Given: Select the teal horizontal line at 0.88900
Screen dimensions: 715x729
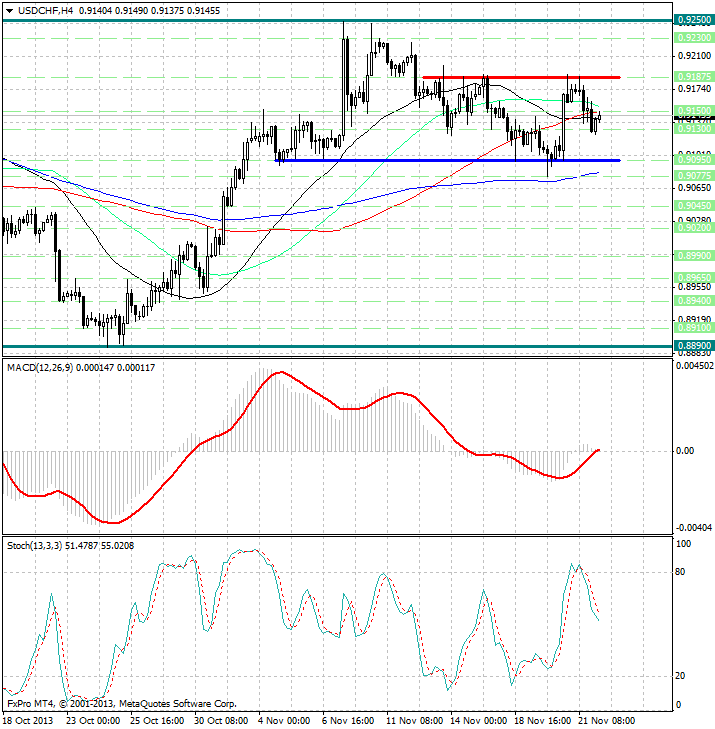Looking at the screenshot, I should 338,346.
